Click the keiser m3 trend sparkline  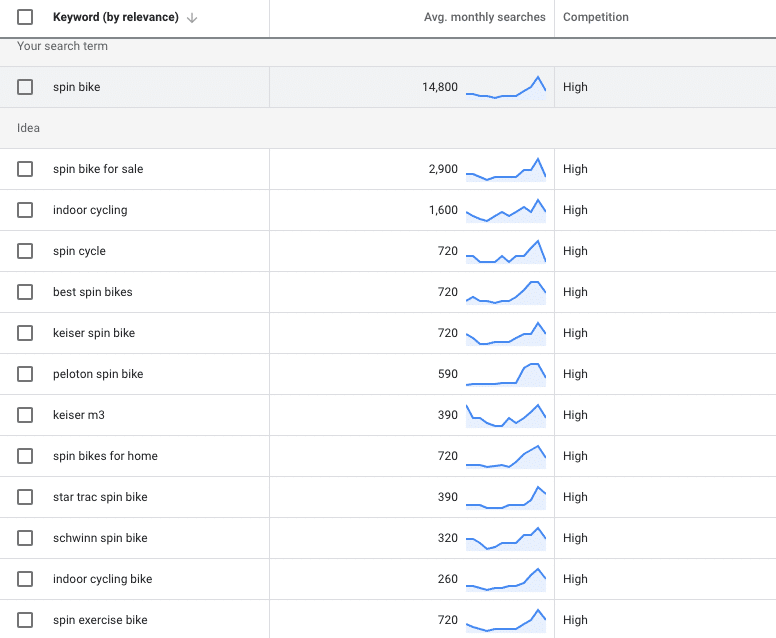pos(506,415)
